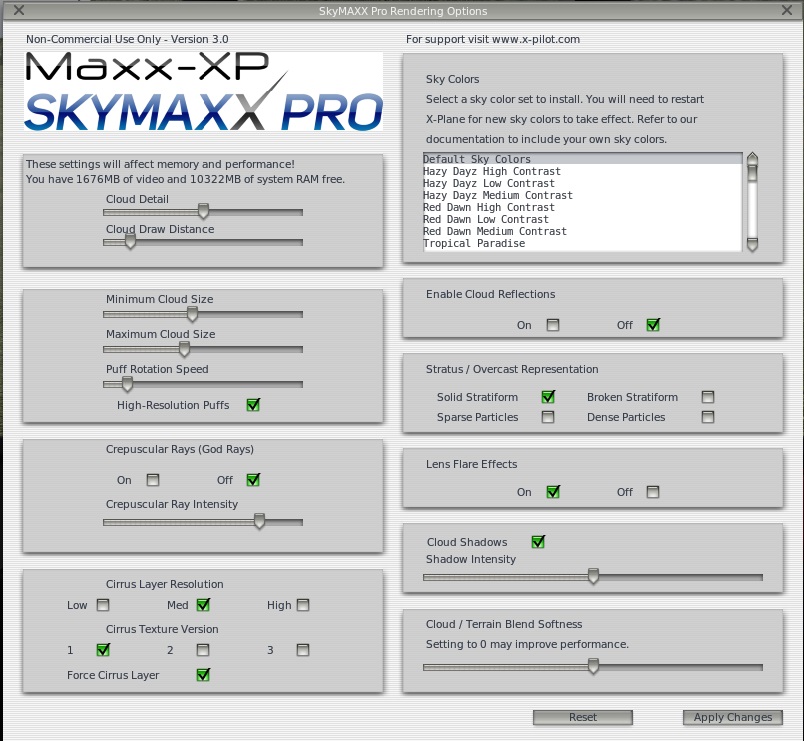Screen dimensions: 804x741
Task: Click the Puff Rotation Speed slider handle
Action: click(127, 384)
